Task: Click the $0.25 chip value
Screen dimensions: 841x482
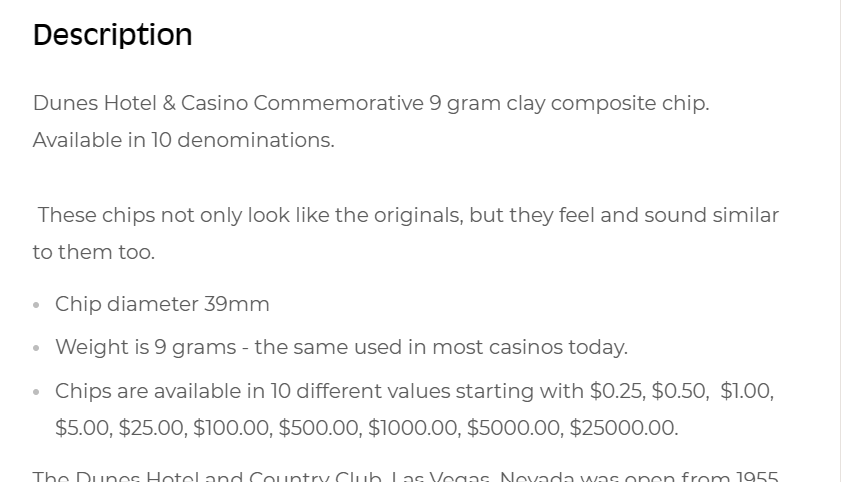Action: coord(617,391)
